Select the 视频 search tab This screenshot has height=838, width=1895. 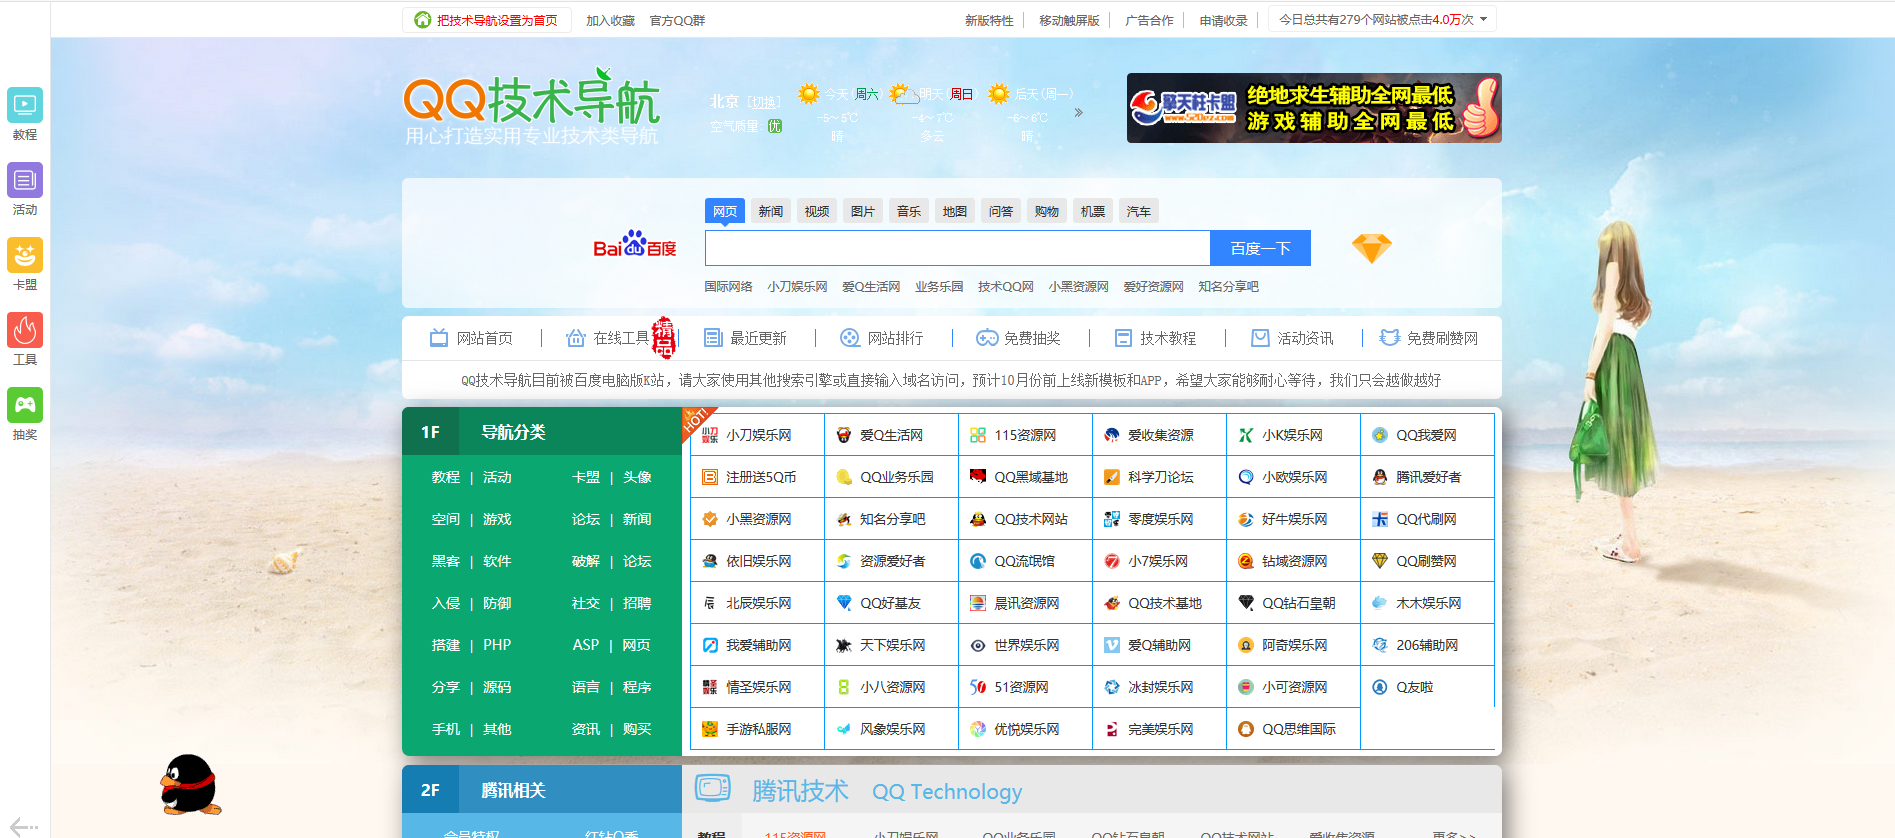pyautogui.click(x=817, y=211)
